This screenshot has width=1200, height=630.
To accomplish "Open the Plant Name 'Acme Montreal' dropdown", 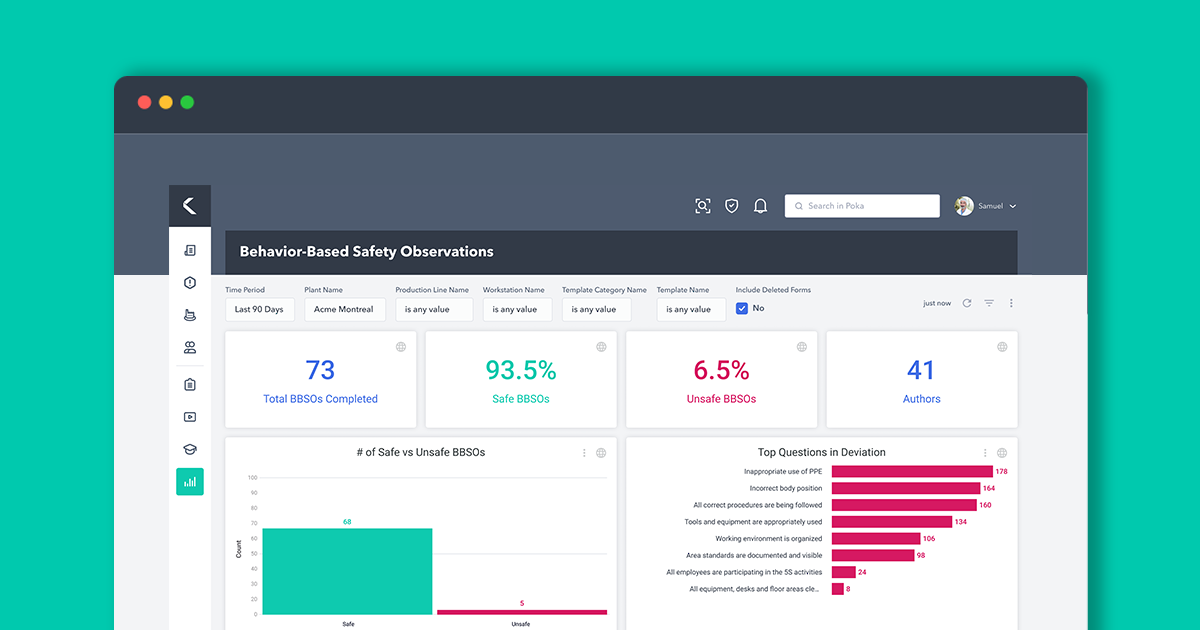I will (344, 309).
